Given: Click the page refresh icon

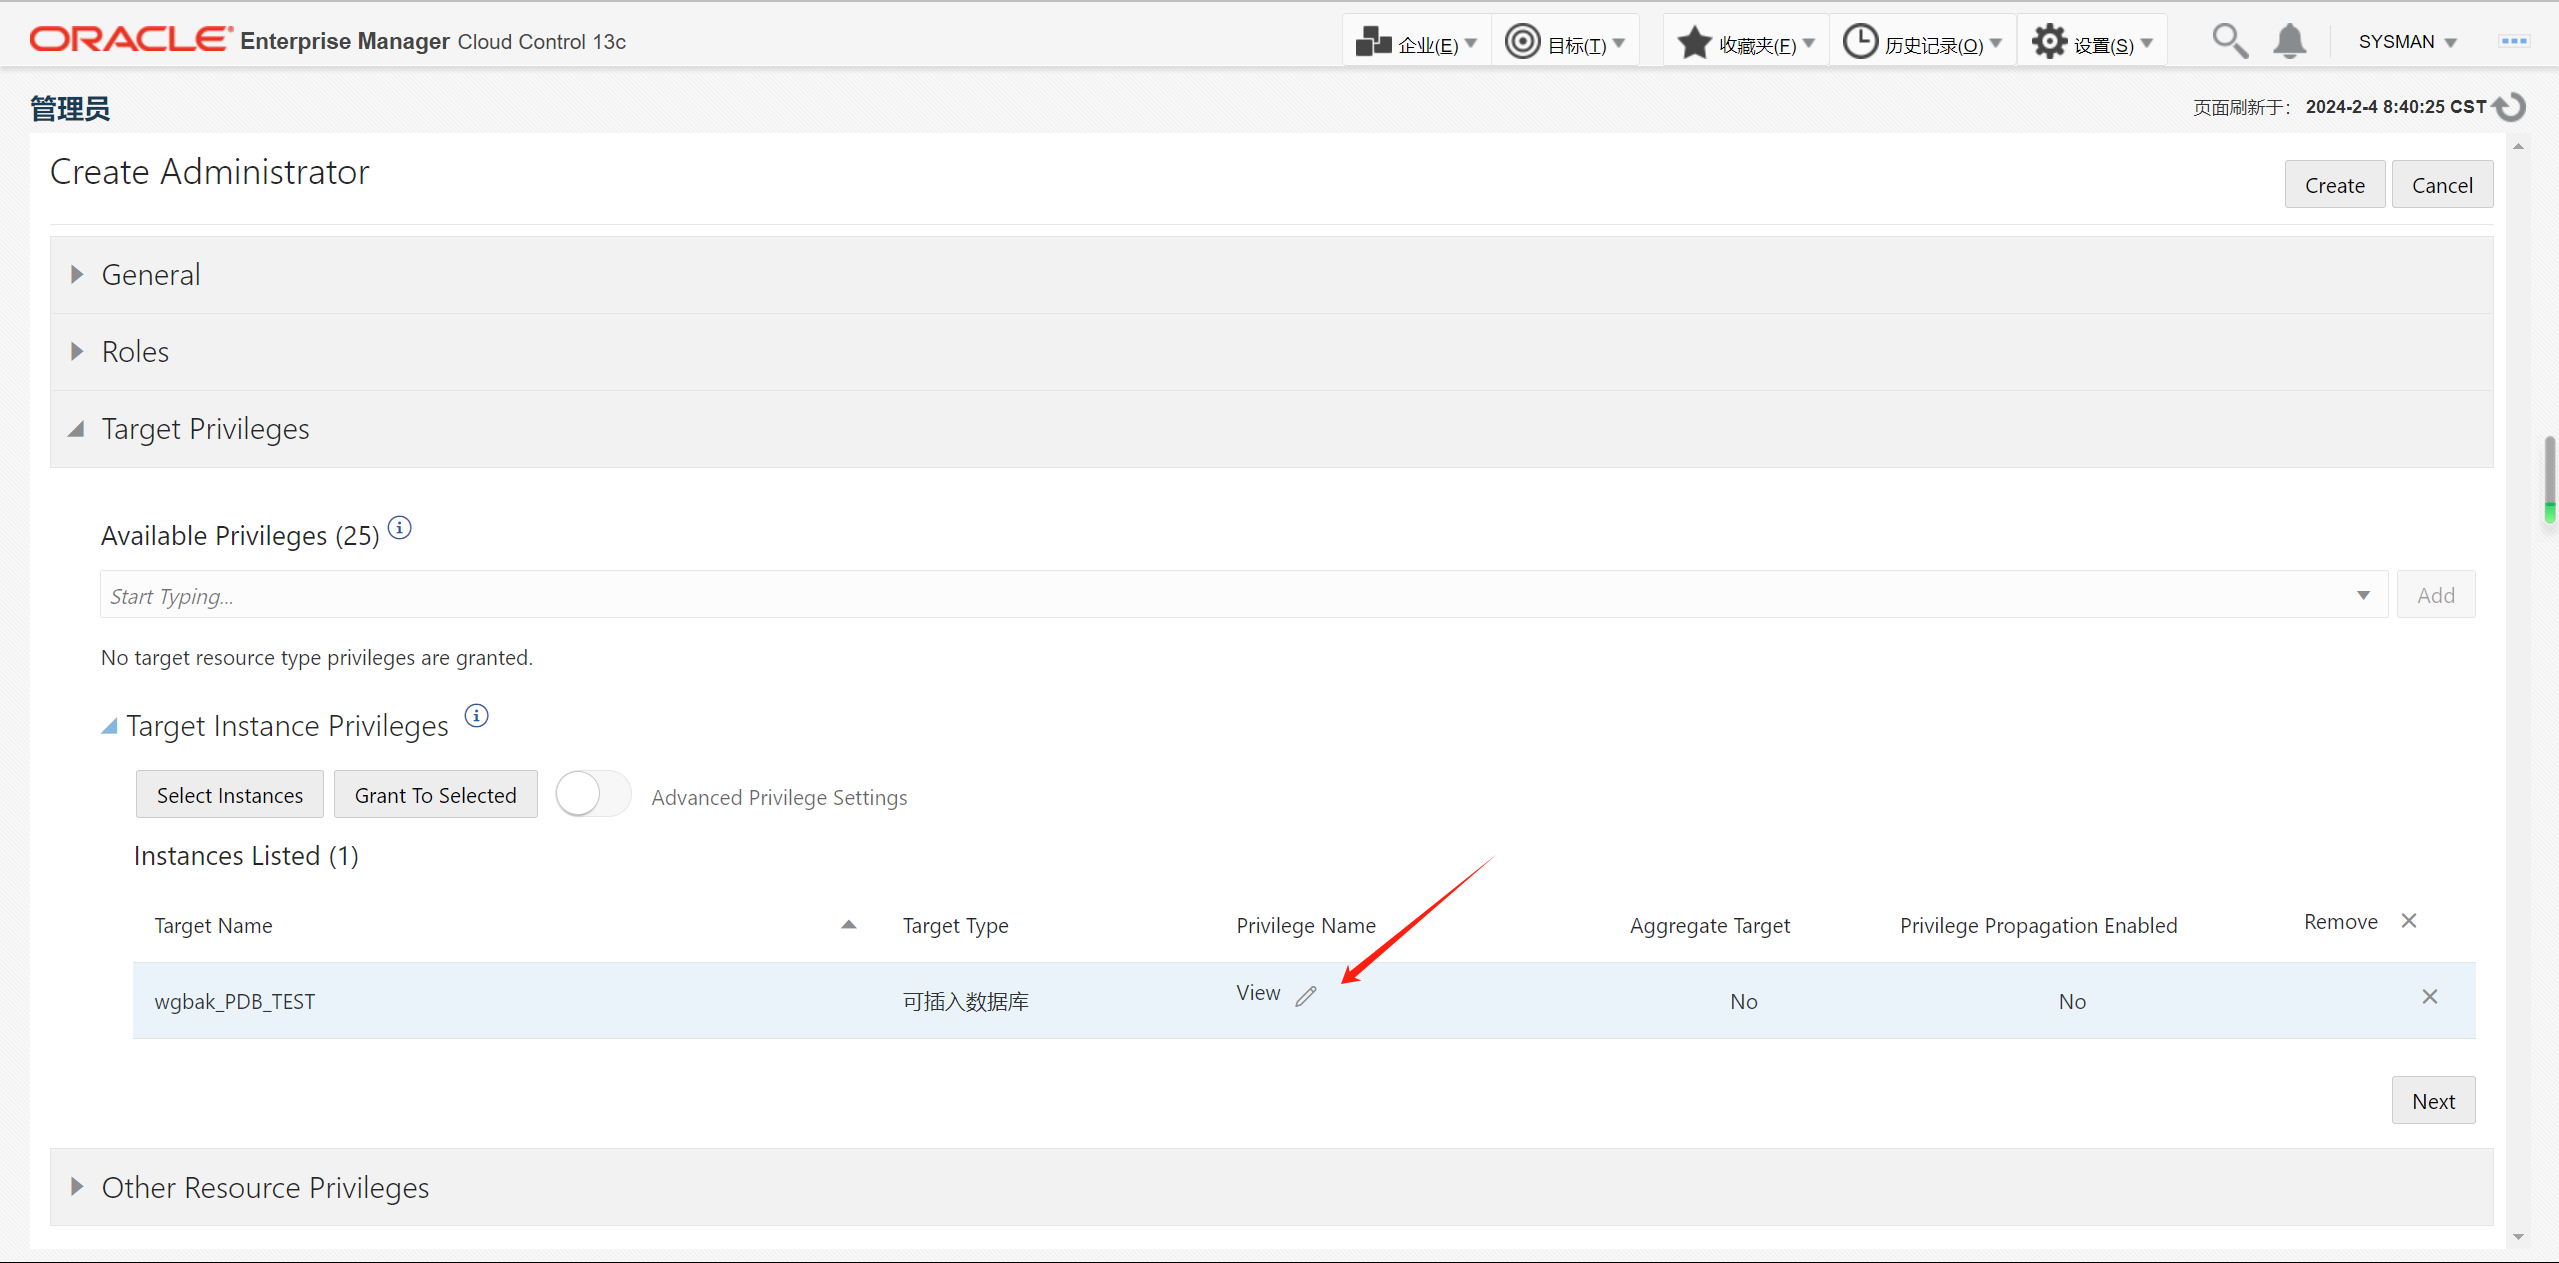Looking at the screenshot, I should [2511, 107].
